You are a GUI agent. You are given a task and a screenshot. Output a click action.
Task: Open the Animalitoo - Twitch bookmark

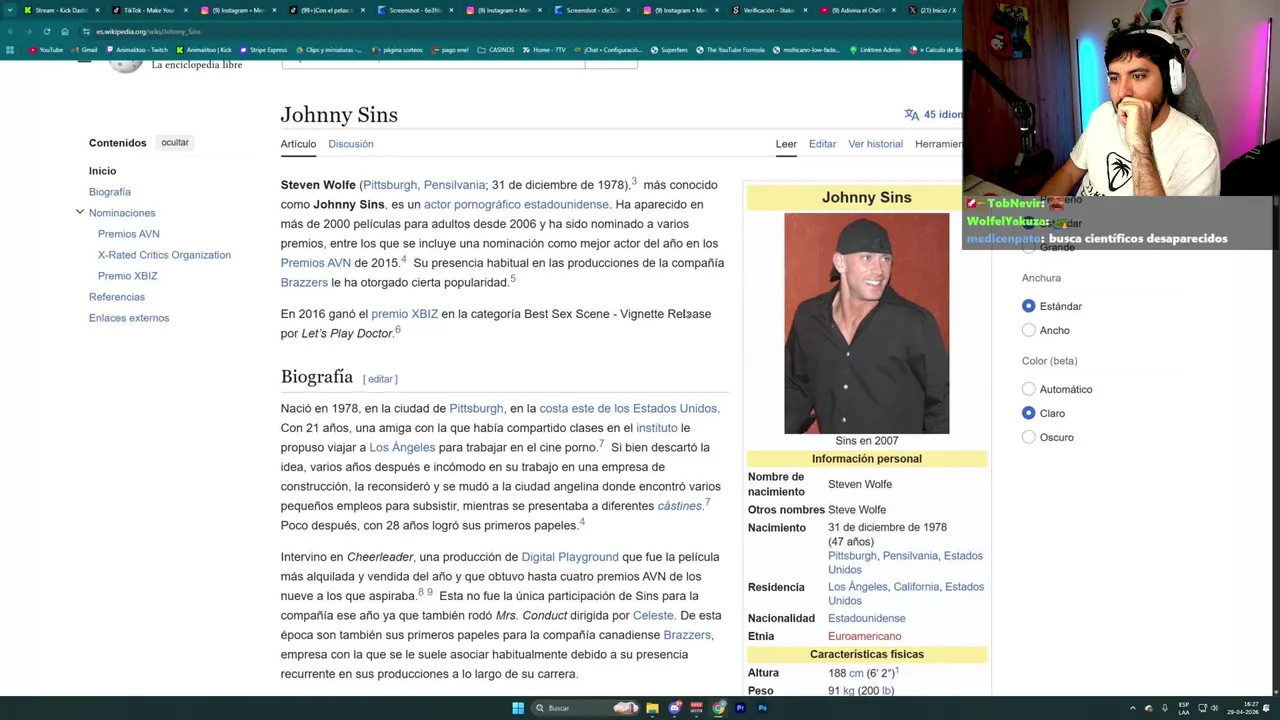pos(137,49)
